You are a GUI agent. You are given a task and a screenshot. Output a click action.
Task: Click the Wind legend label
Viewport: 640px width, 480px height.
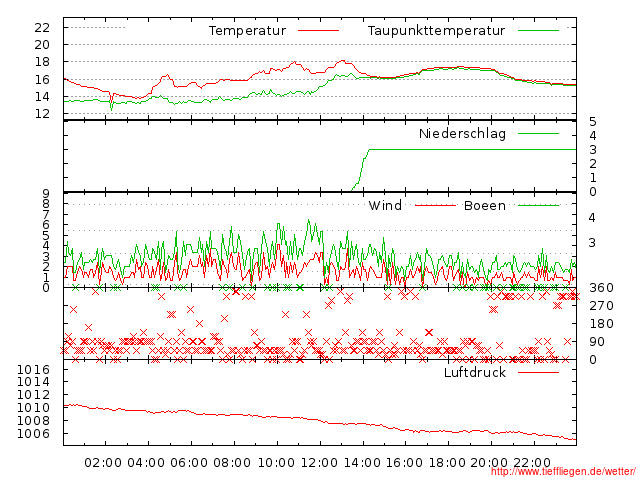pyautogui.click(x=385, y=205)
